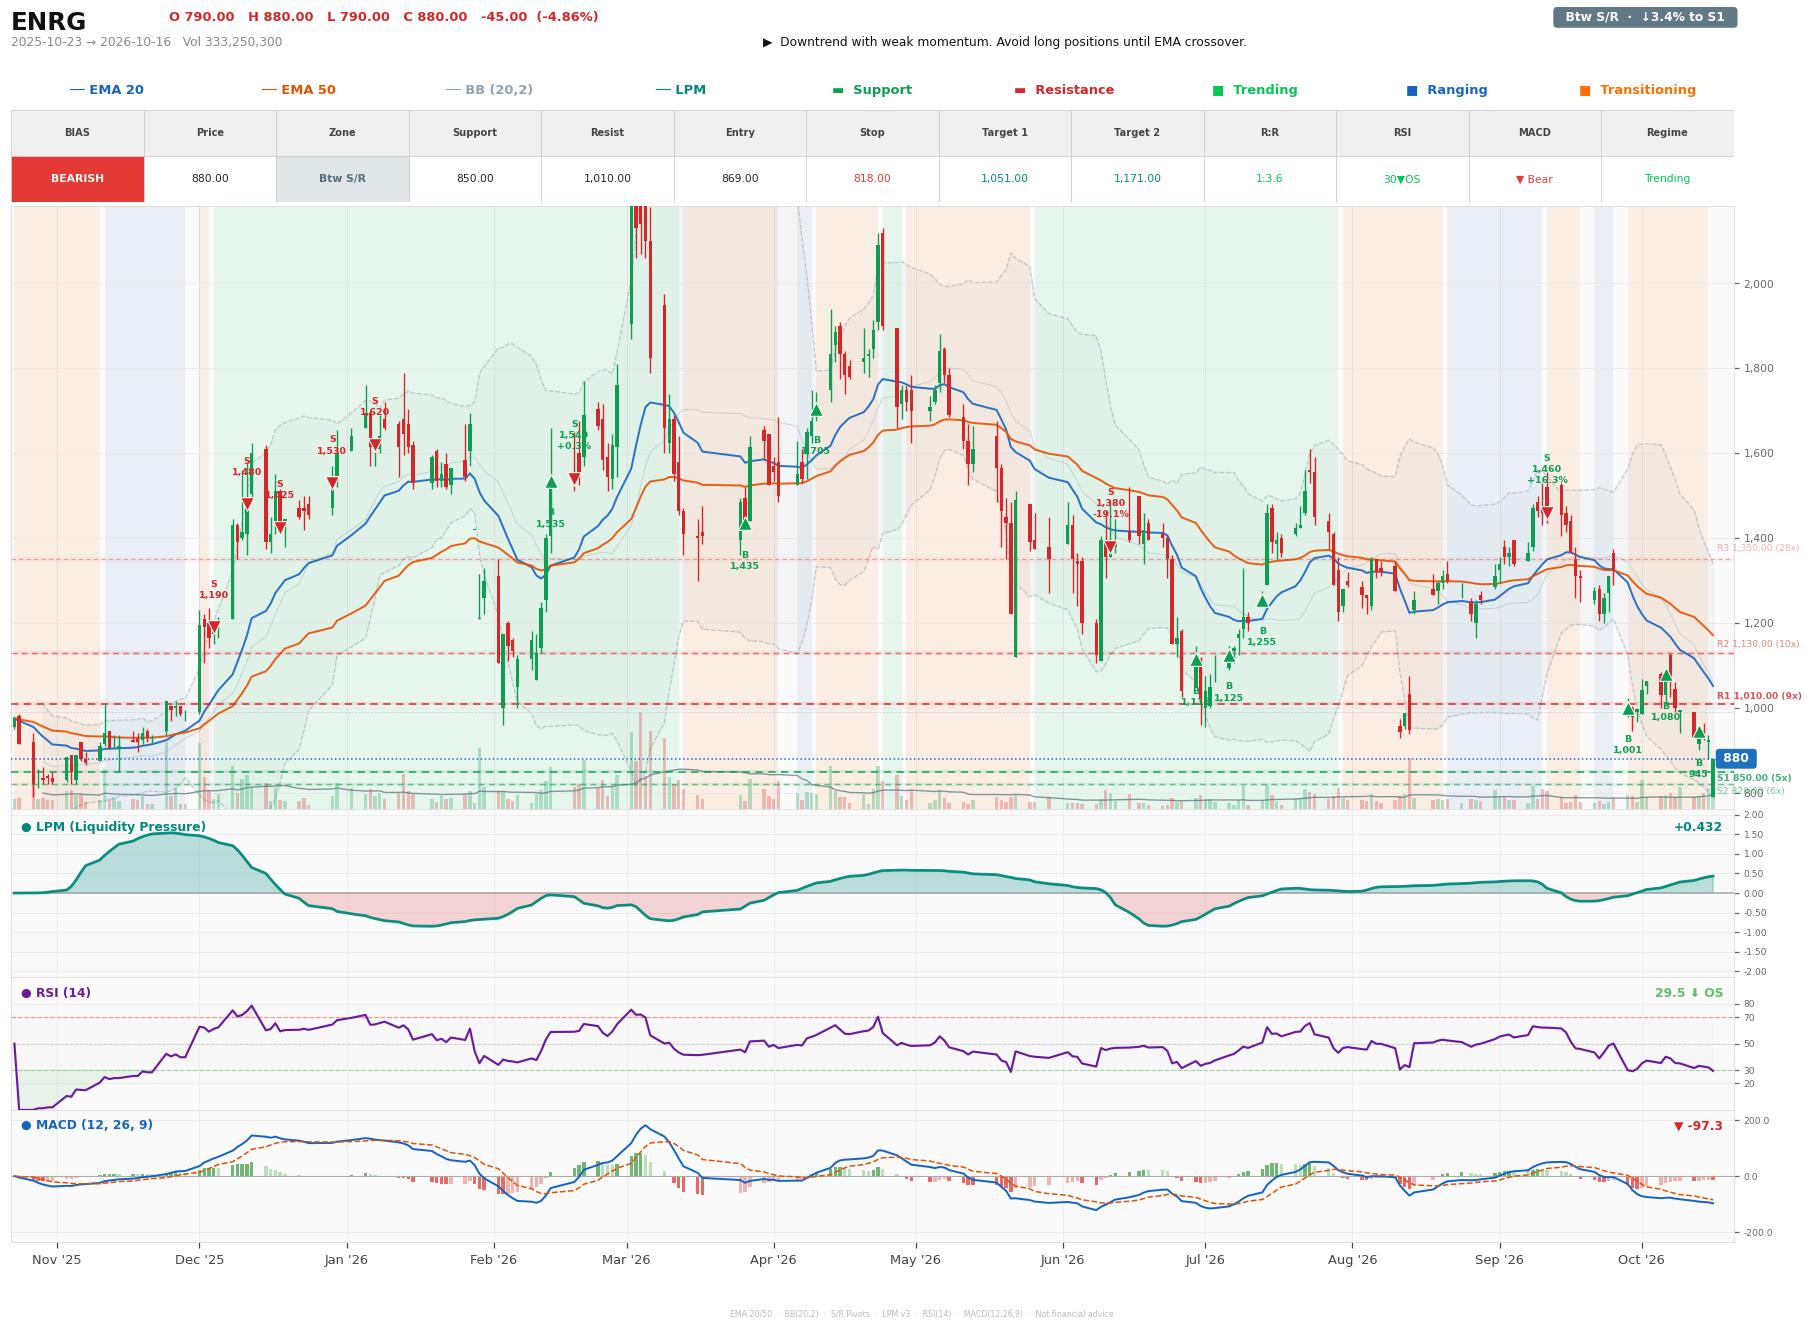The height and width of the screenshot is (1330, 1813).
Task: Click the sell marker labeled S 1,190
Action: click(213, 627)
